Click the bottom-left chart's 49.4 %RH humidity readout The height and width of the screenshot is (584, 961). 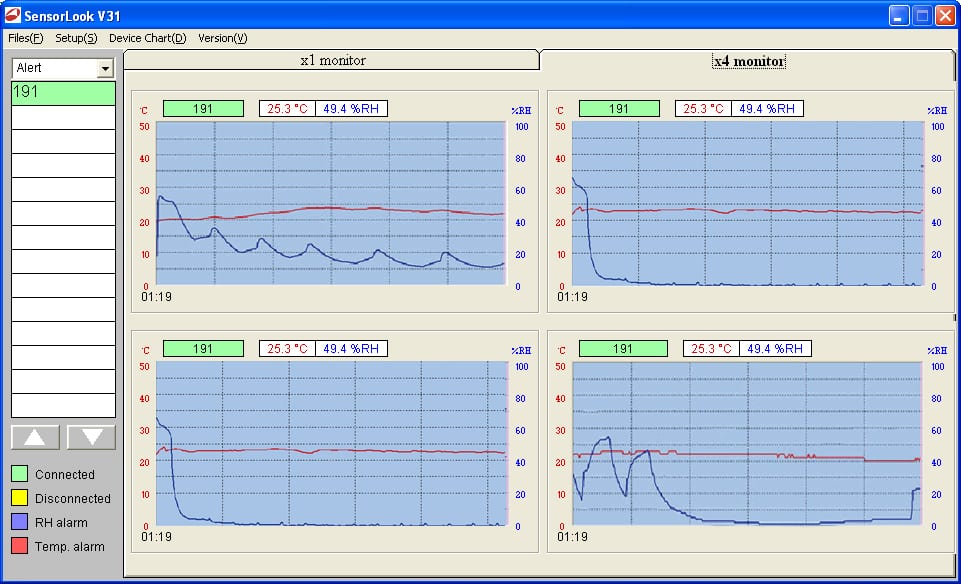tap(351, 348)
